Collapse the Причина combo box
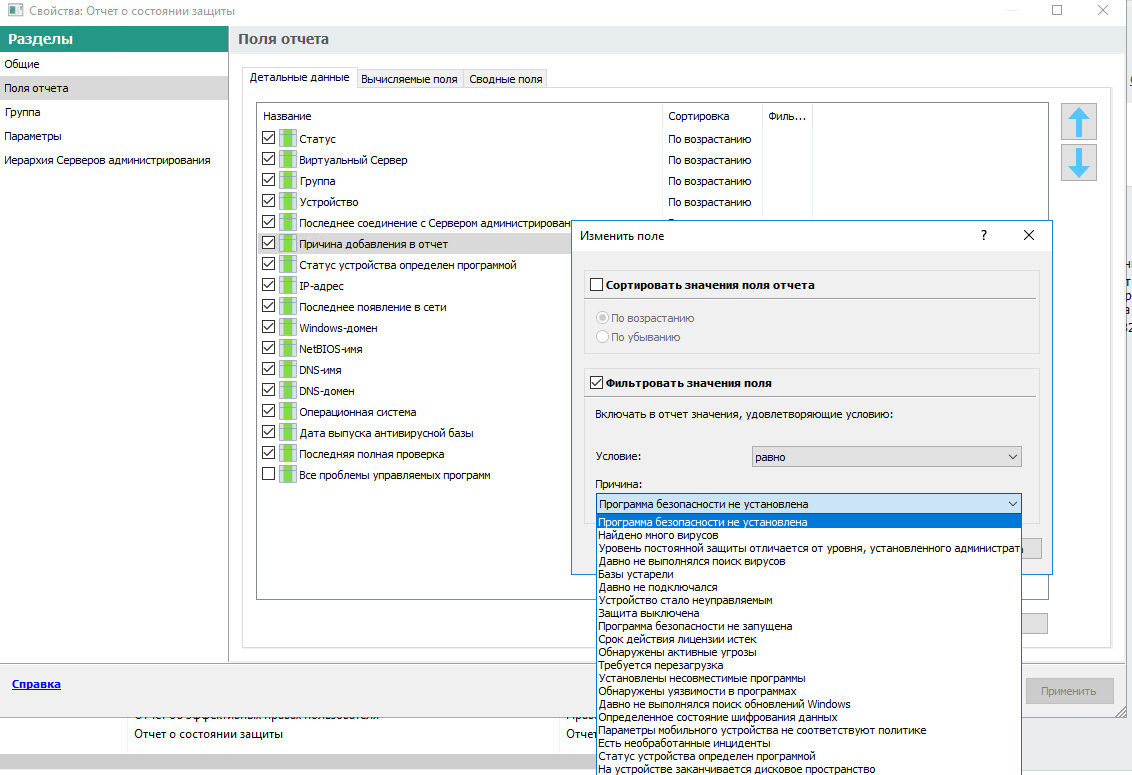This screenshot has height=775, width=1132. point(1012,504)
